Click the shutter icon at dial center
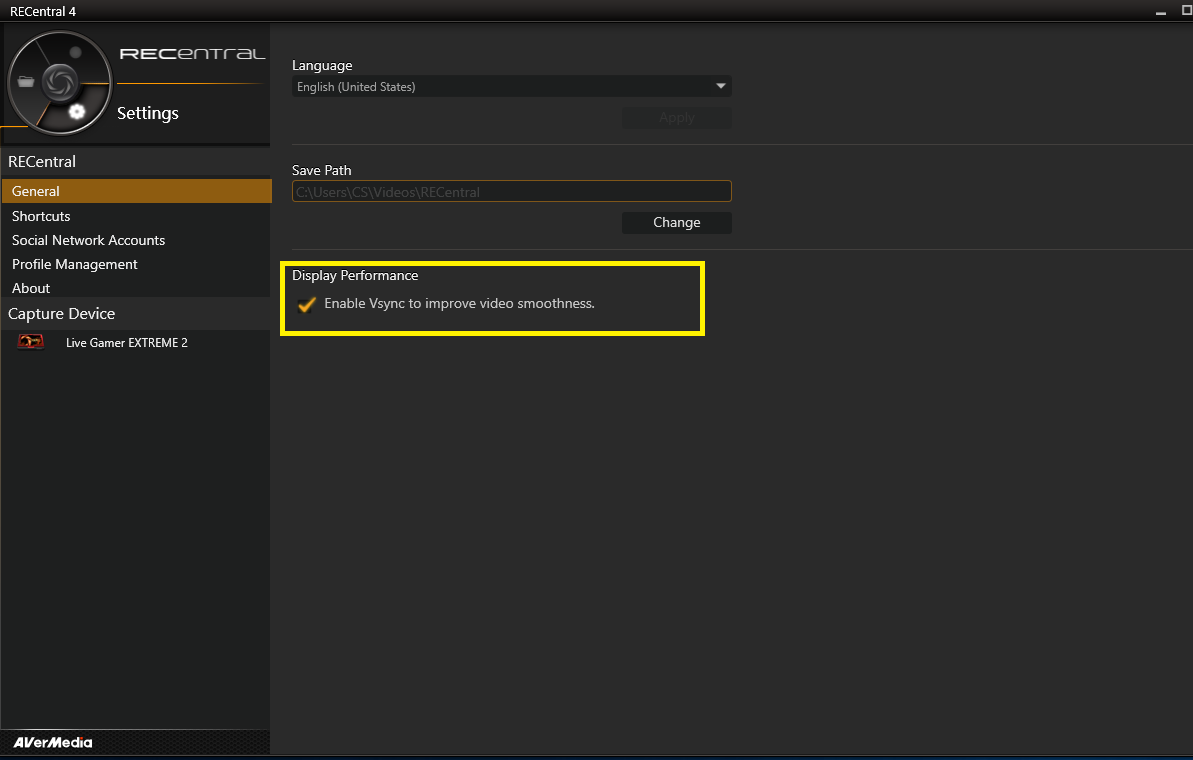Image resolution: width=1193 pixels, height=760 pixels. tap(59, 82)
